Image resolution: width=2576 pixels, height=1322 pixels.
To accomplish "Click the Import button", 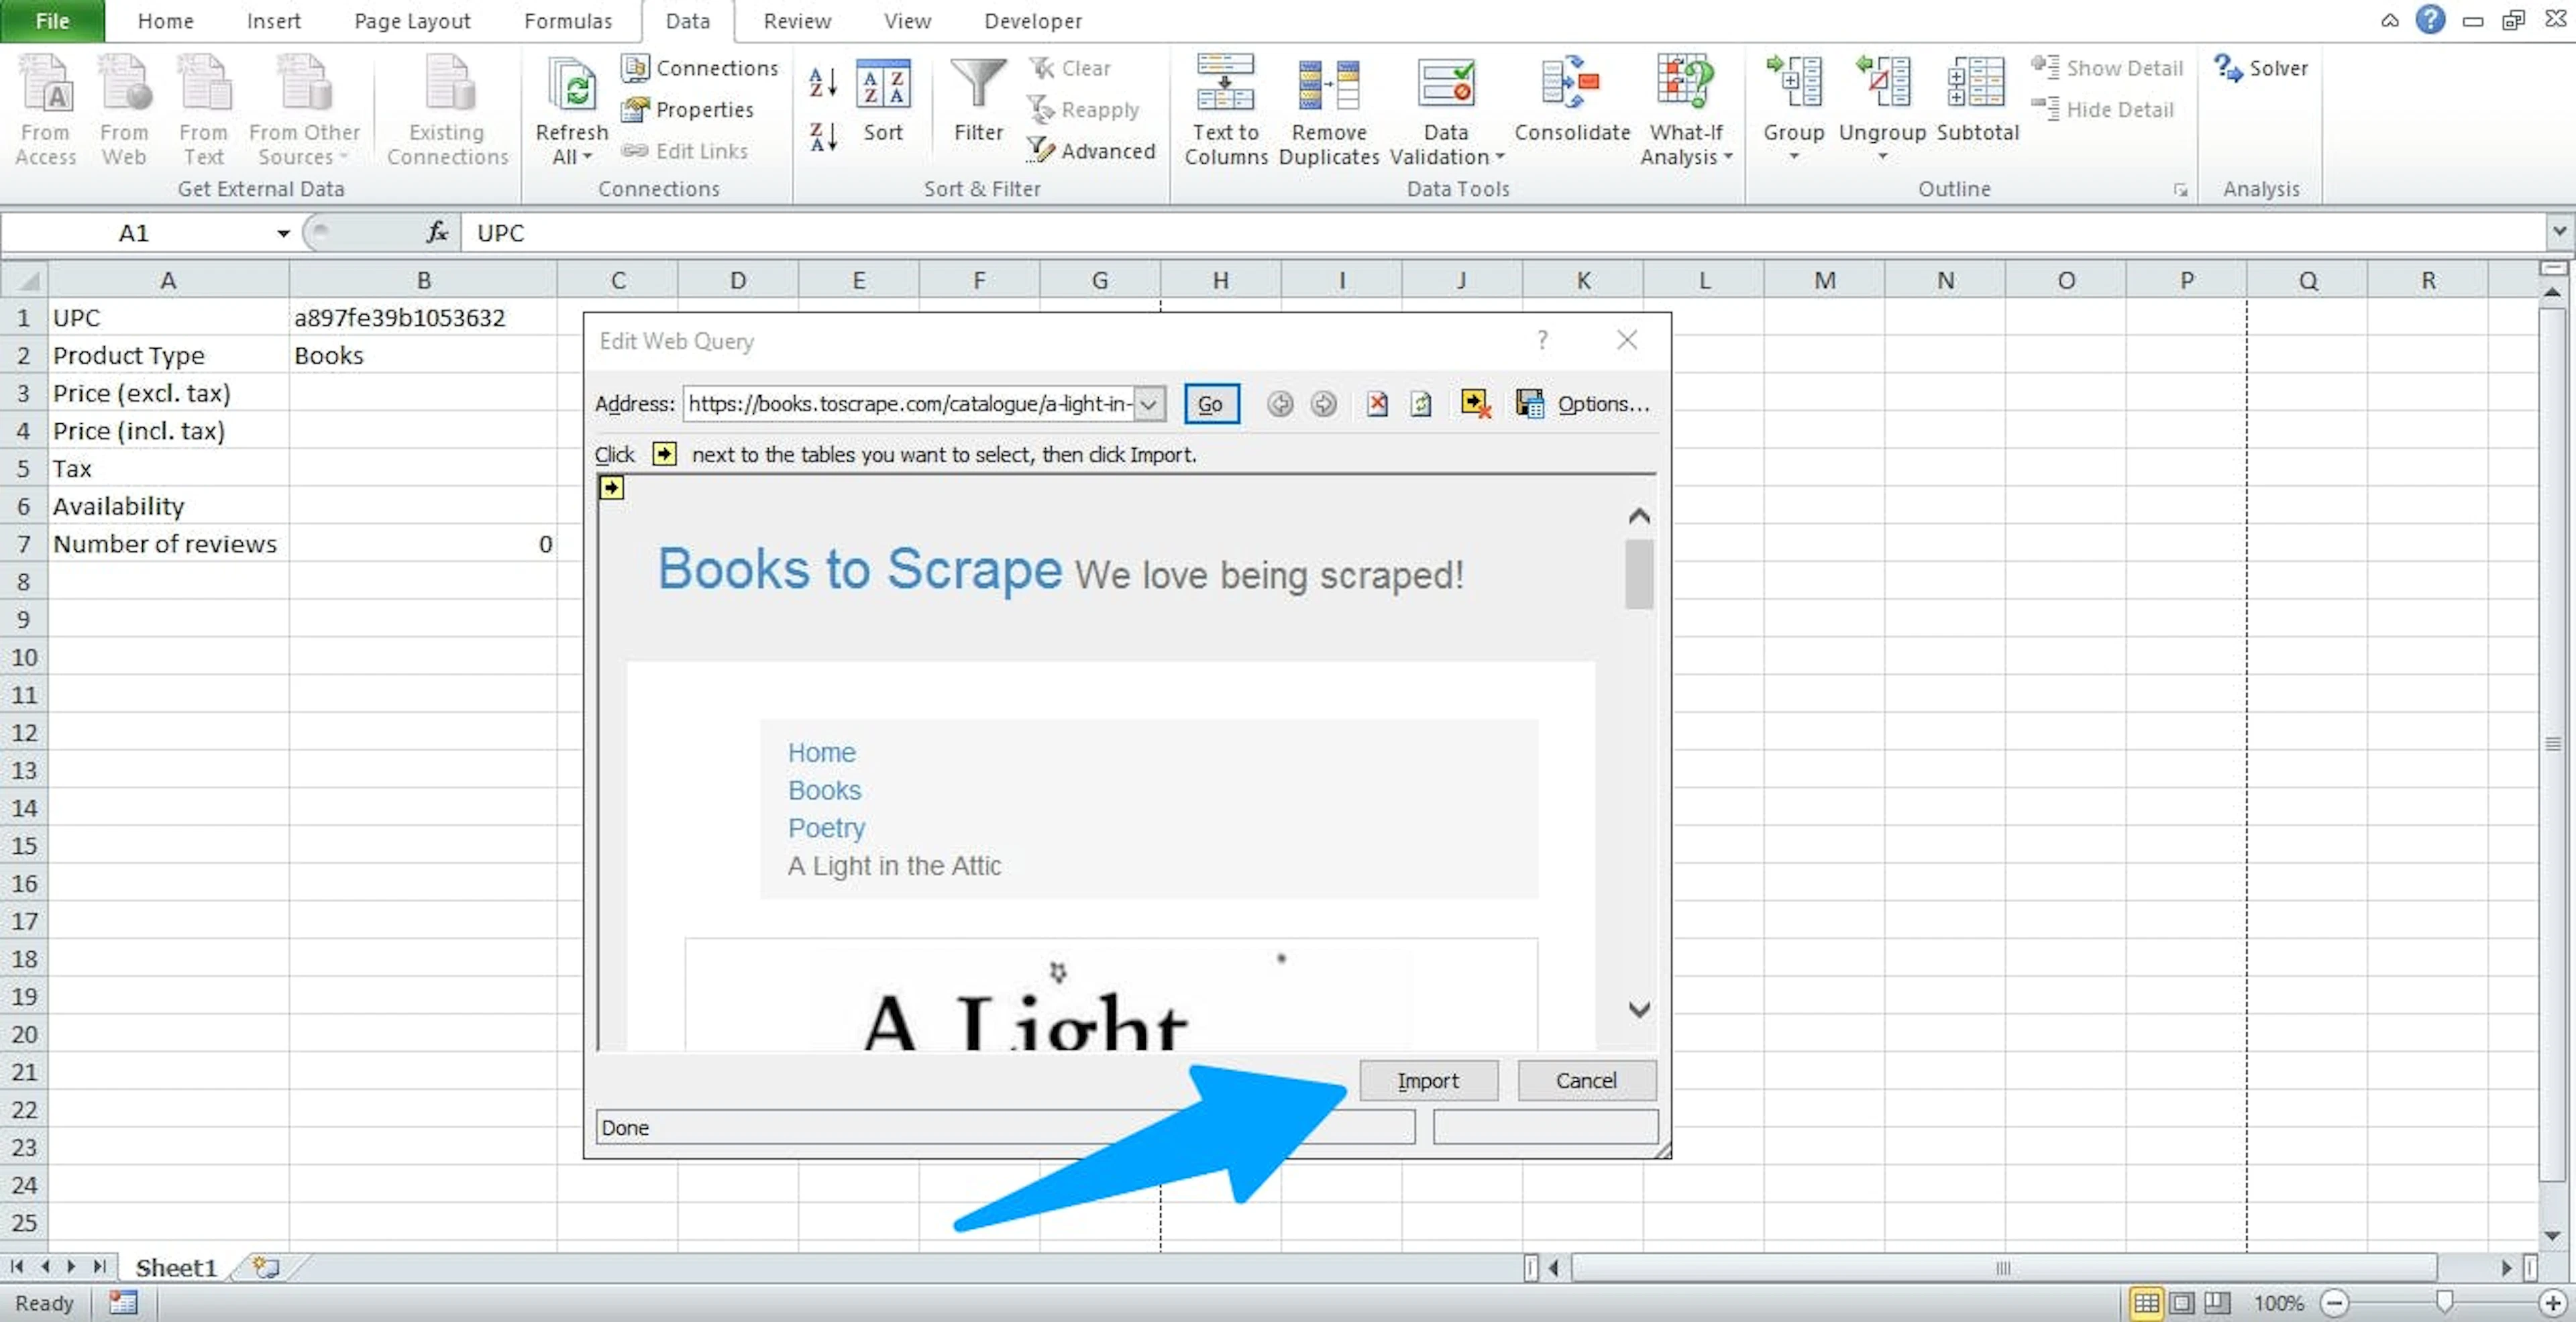I will tap(1428, 1080).
